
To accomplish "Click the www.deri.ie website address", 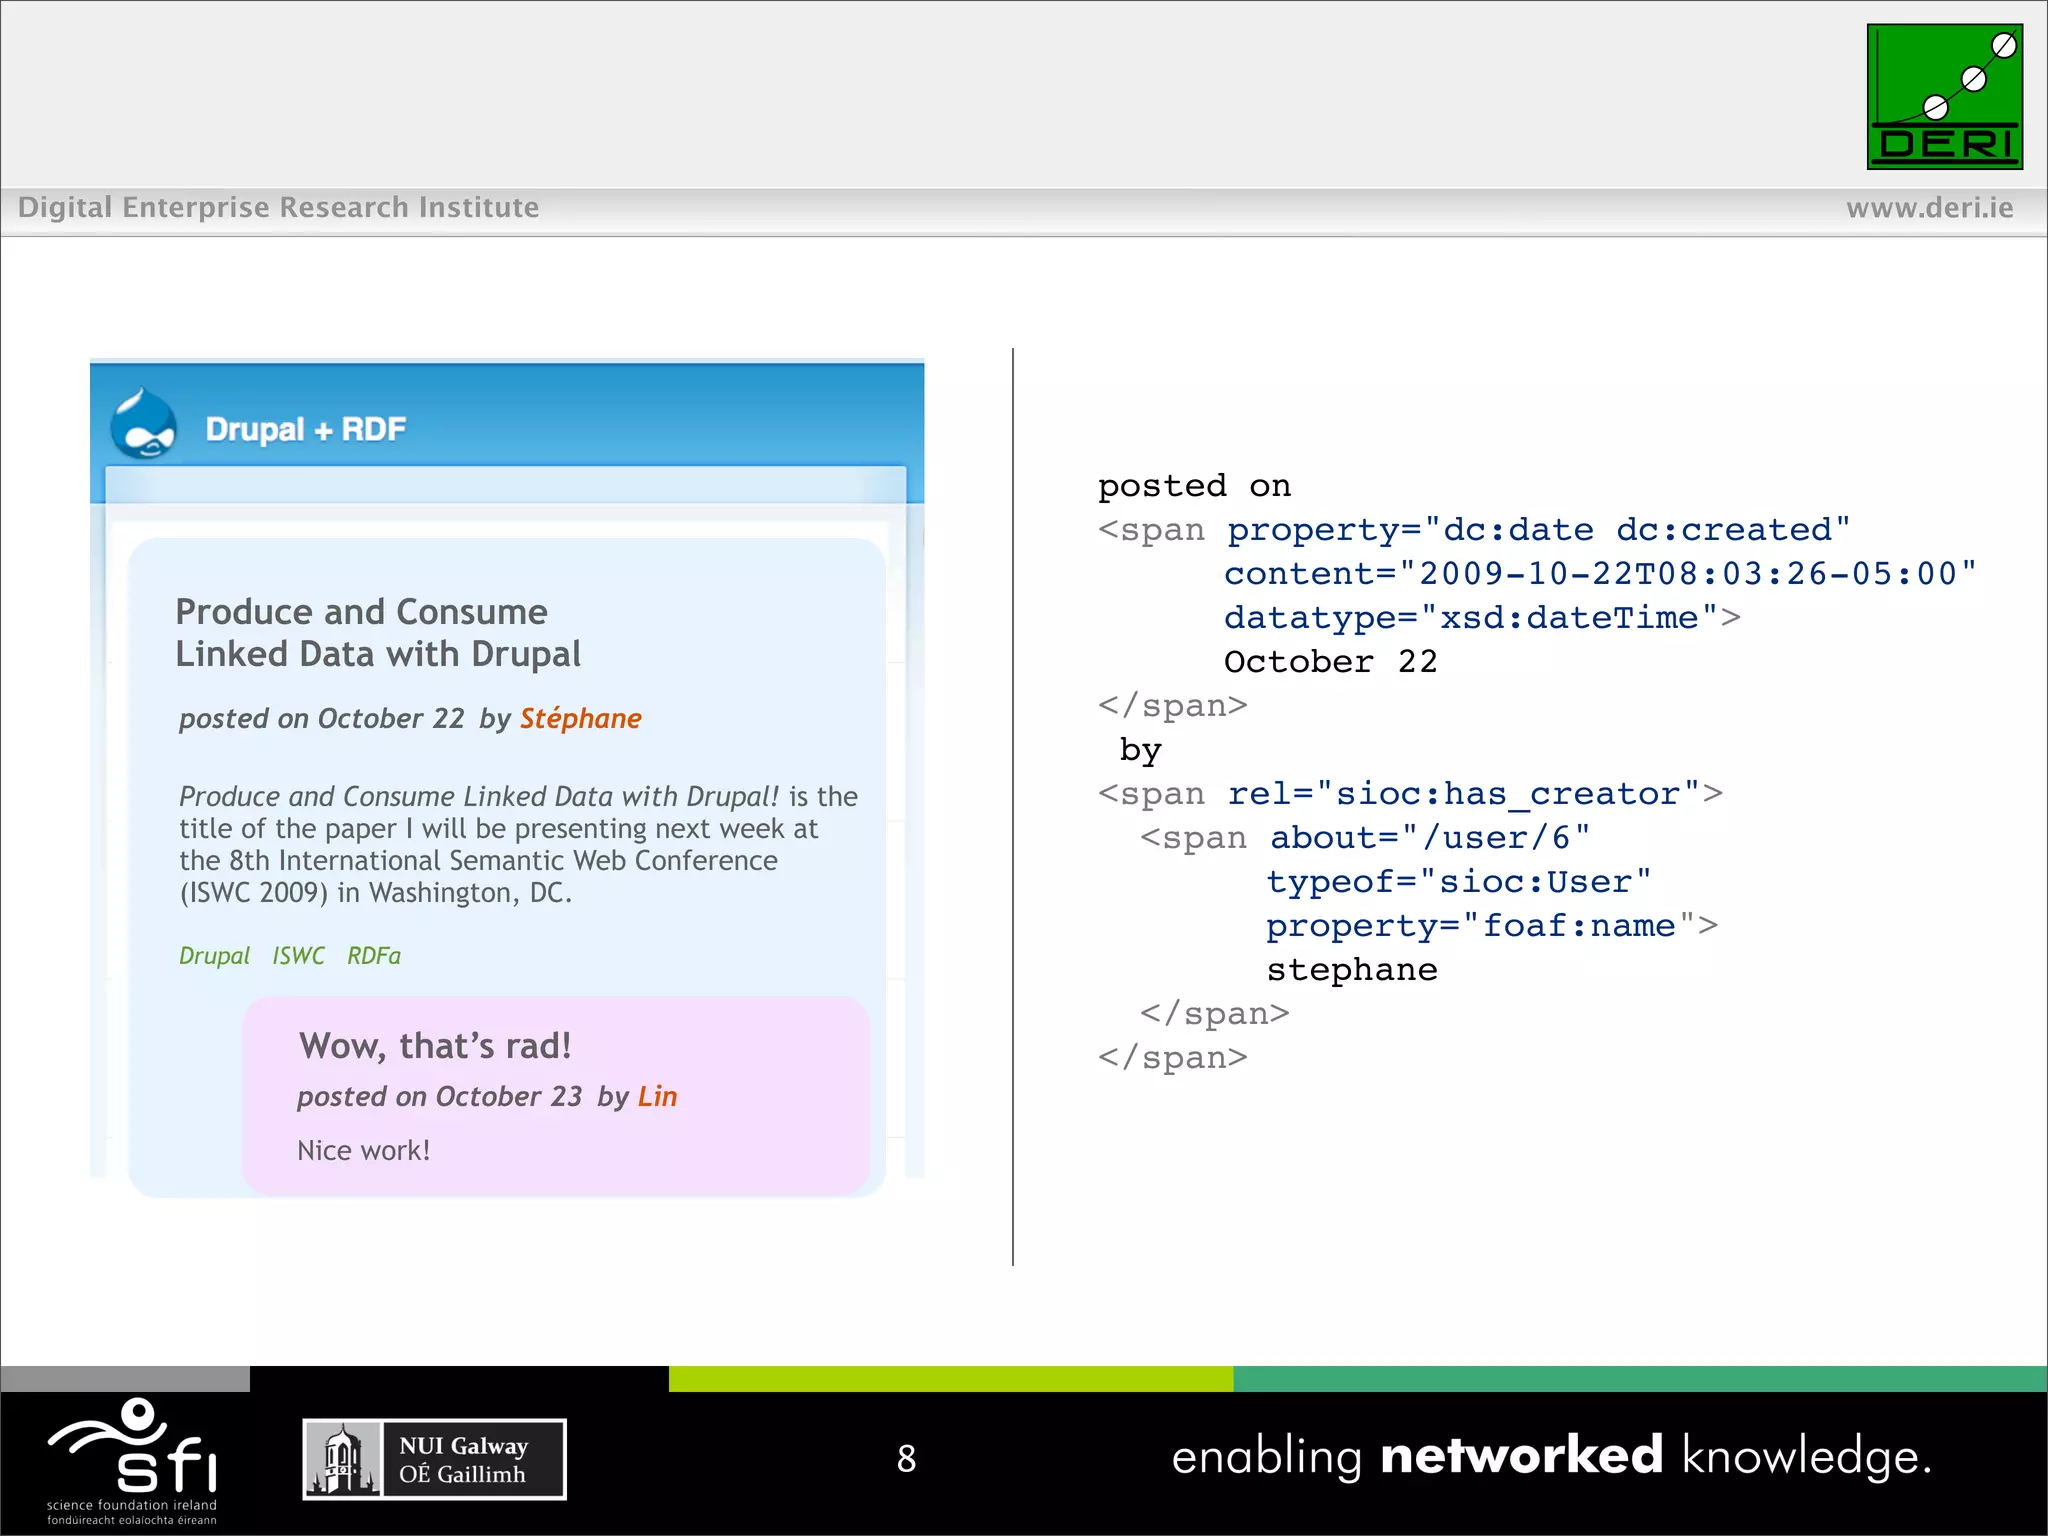I will (1929, 208).
